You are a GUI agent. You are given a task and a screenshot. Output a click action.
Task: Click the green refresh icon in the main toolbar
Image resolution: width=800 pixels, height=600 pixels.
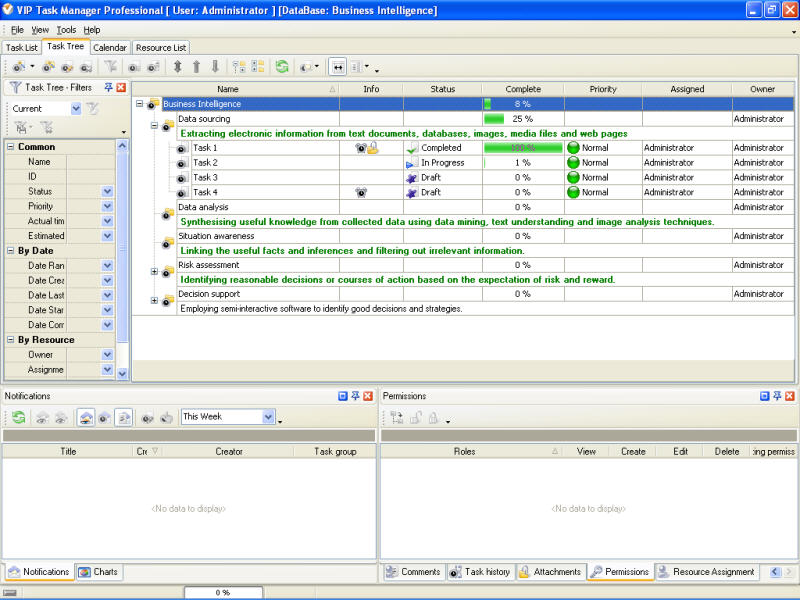click(x=282, y=66)
